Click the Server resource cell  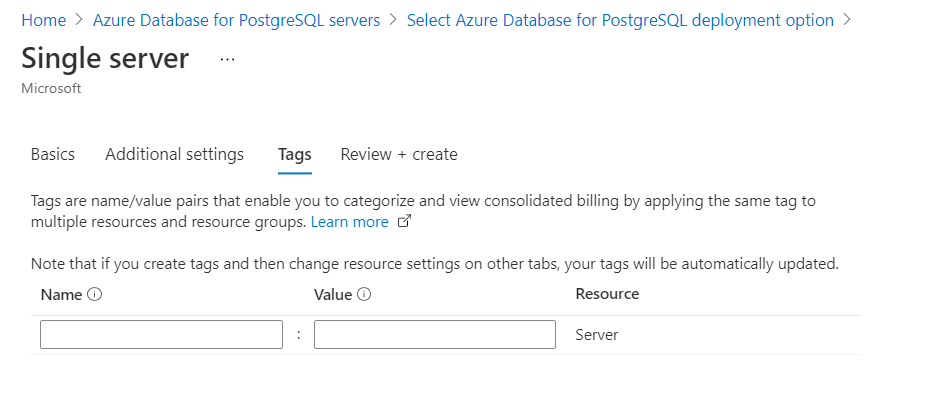coord(597,335)
